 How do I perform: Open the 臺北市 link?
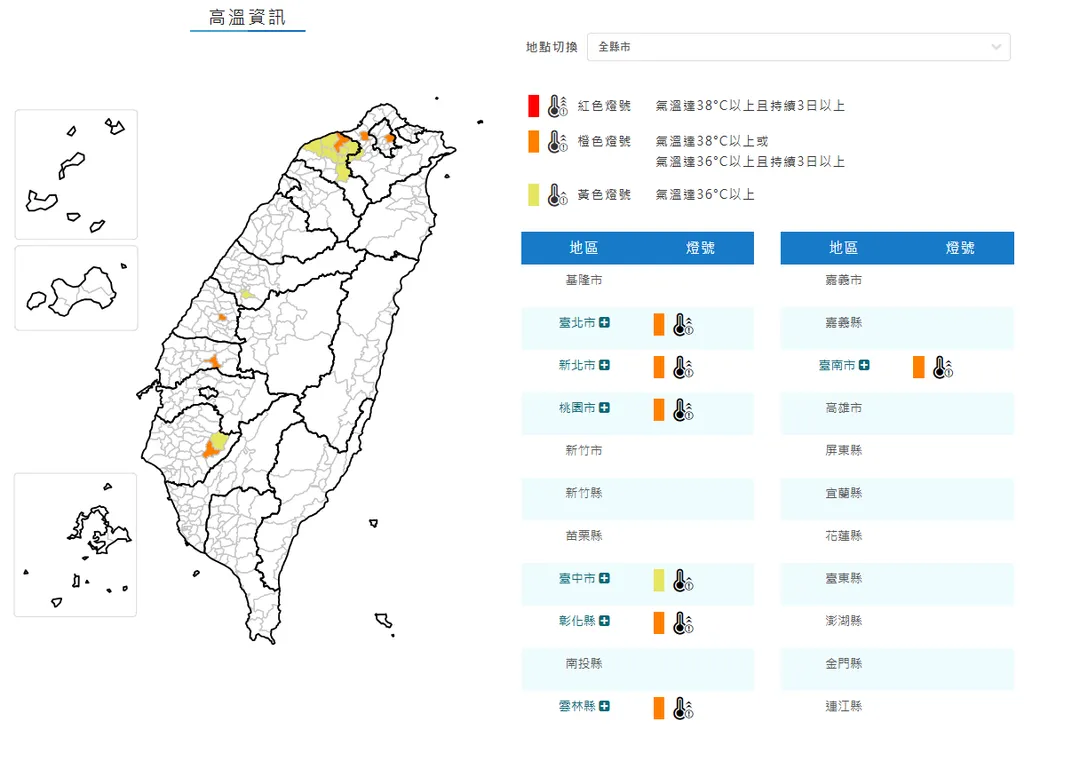[x=577, y=322]
